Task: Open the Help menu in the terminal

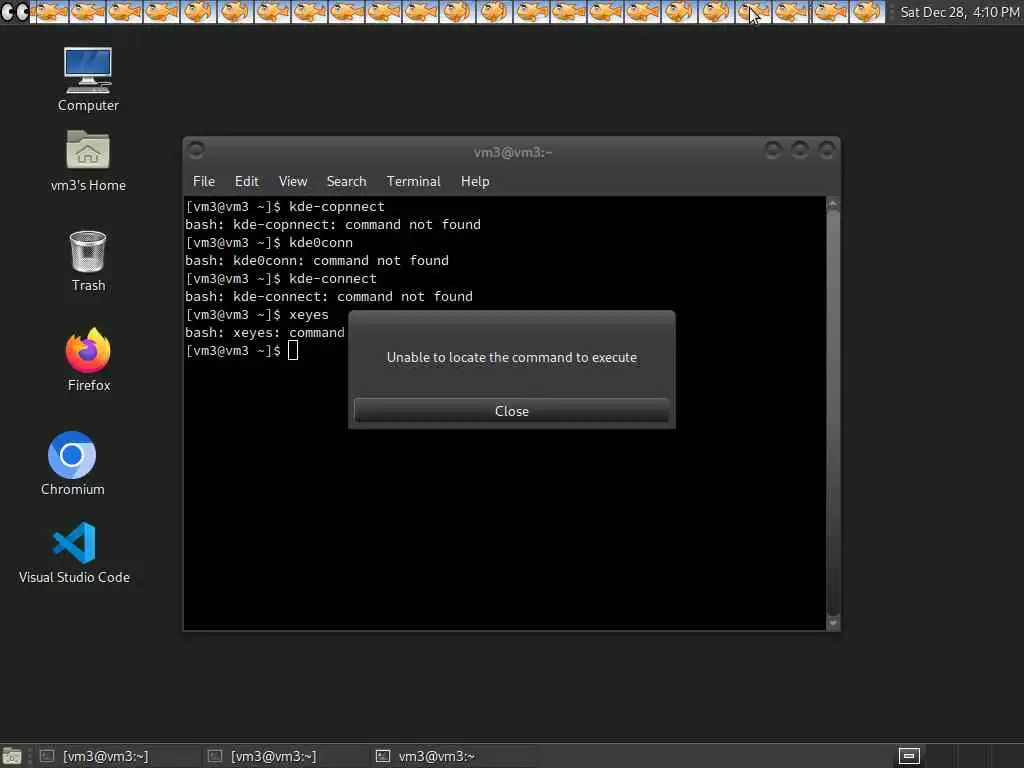Action: point(475,182)
